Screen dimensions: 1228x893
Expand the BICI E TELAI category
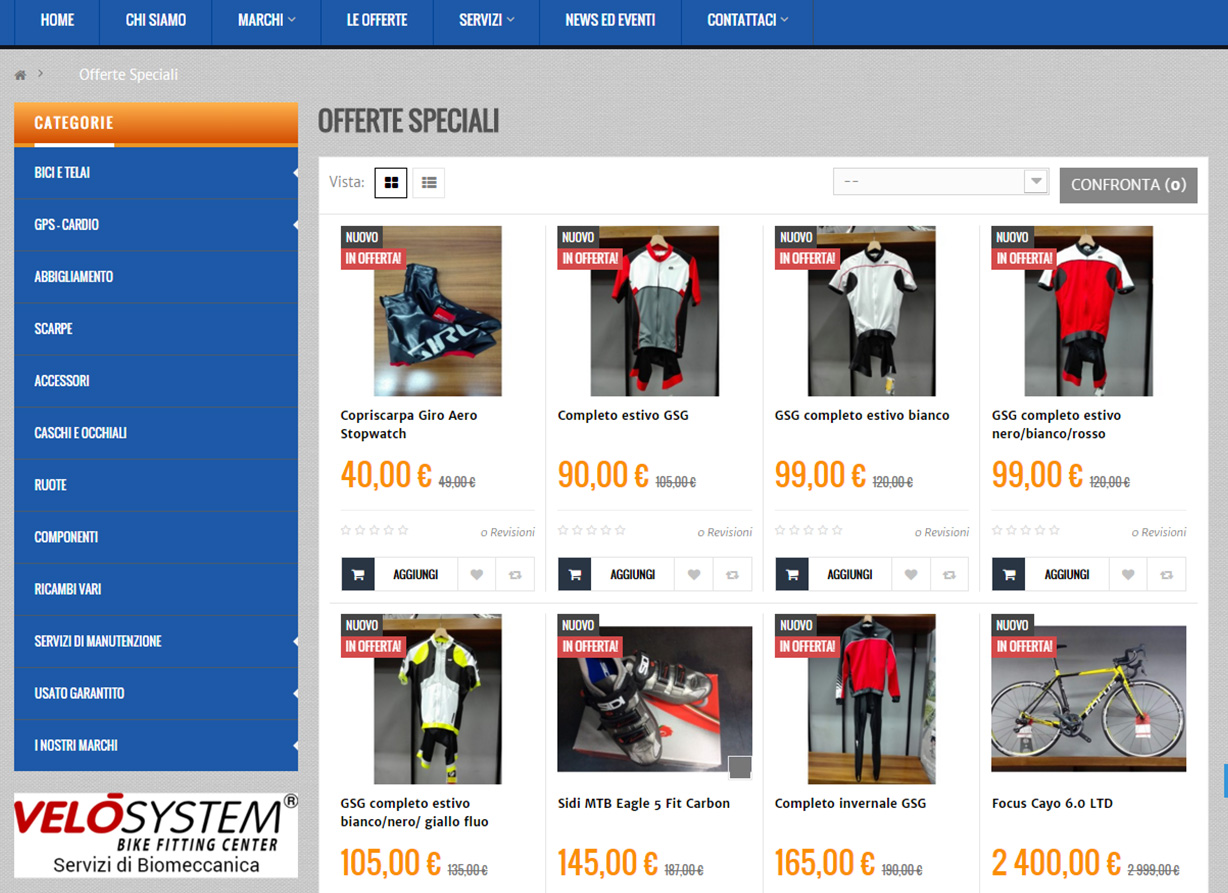(294, 173)
